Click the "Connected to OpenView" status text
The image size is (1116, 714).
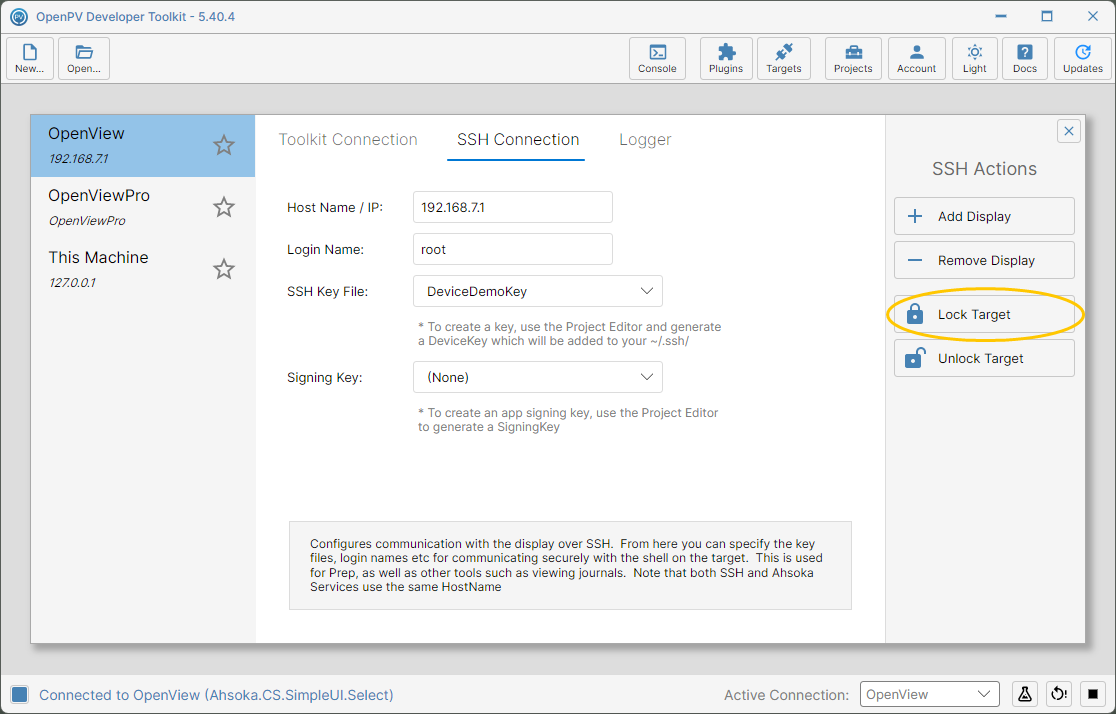point(216,695)
